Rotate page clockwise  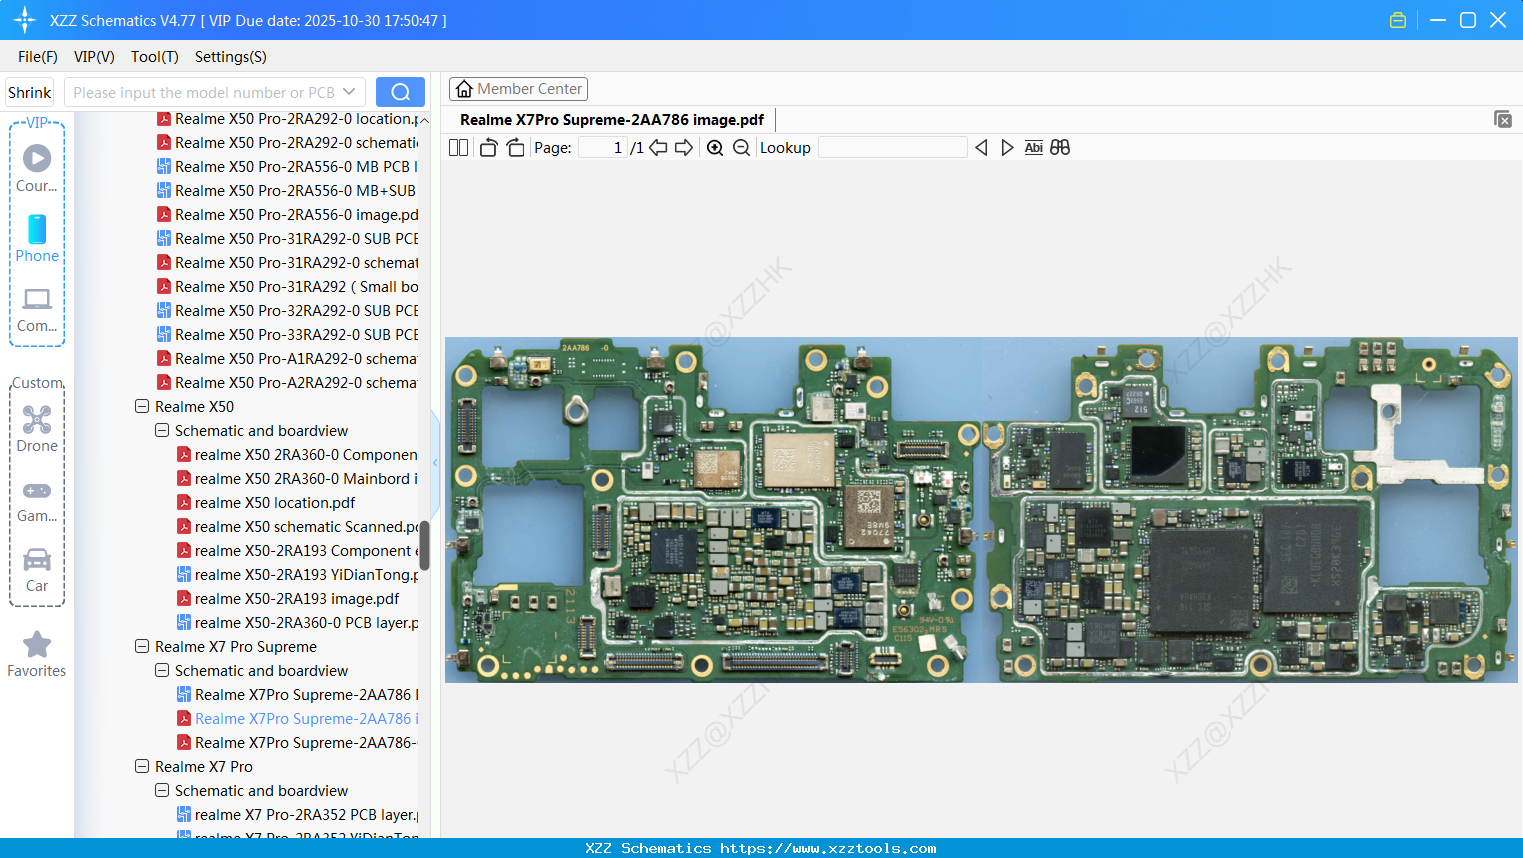pyautogui.click(x=515, y=148)
